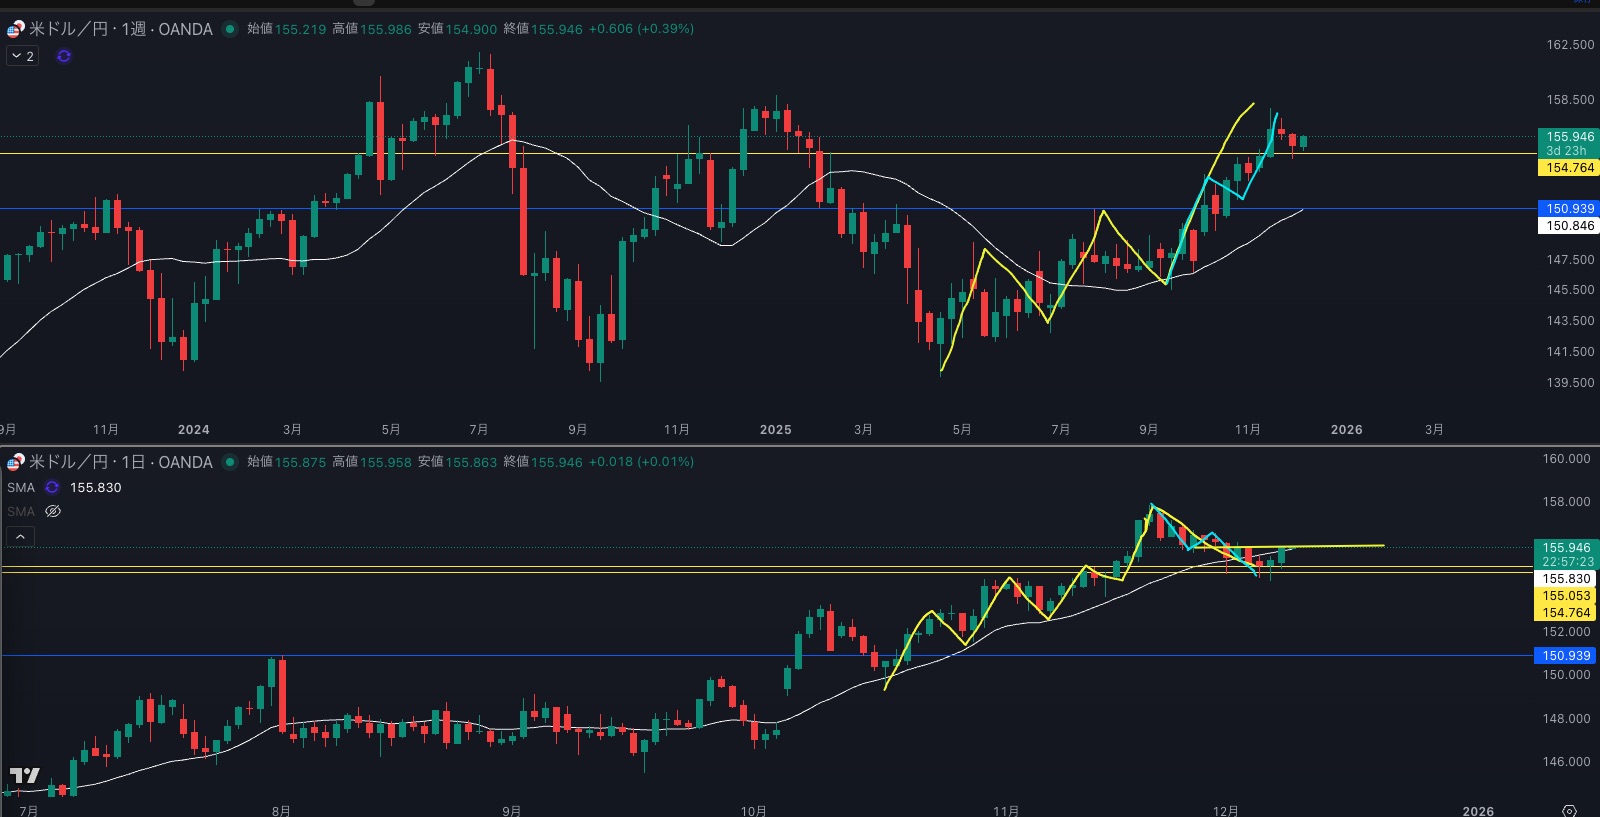Collapse the daily chart indicator legend
This screenshot has width=1600, height=817.
point(20,537)
